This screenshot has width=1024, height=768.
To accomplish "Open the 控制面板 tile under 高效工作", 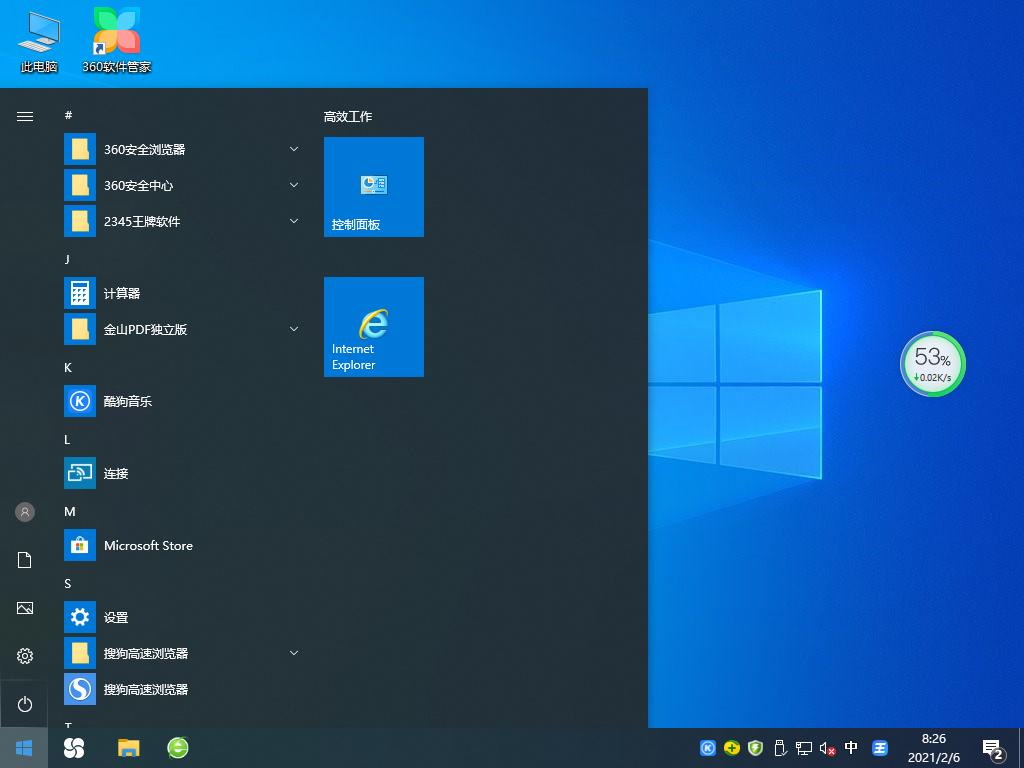I will coord(373,187).
